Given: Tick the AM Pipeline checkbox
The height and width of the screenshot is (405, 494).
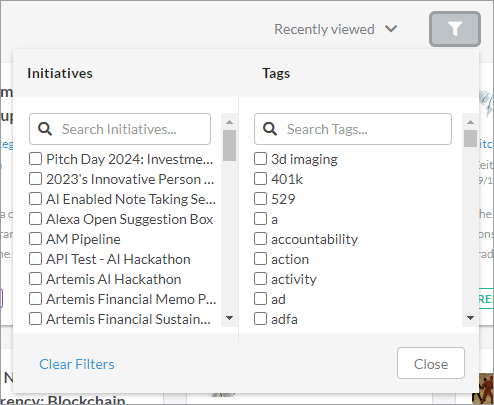Looking at the screenshot, I should click(x=35, y=239).
